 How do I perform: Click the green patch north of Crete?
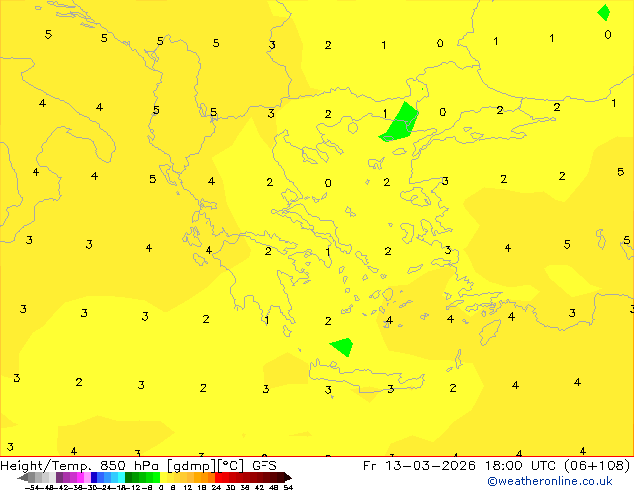point(342,347)
